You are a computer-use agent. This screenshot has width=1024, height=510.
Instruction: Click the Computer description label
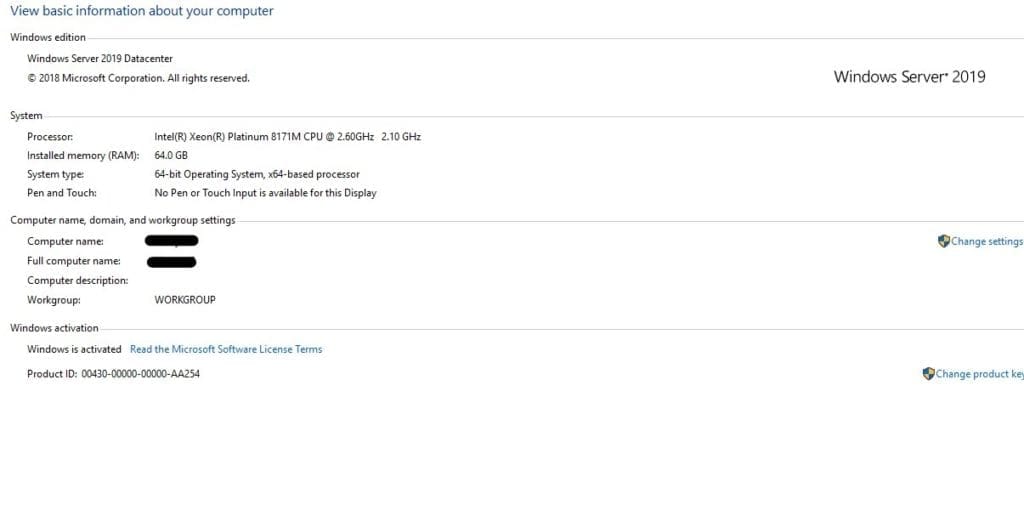(78, 281)
